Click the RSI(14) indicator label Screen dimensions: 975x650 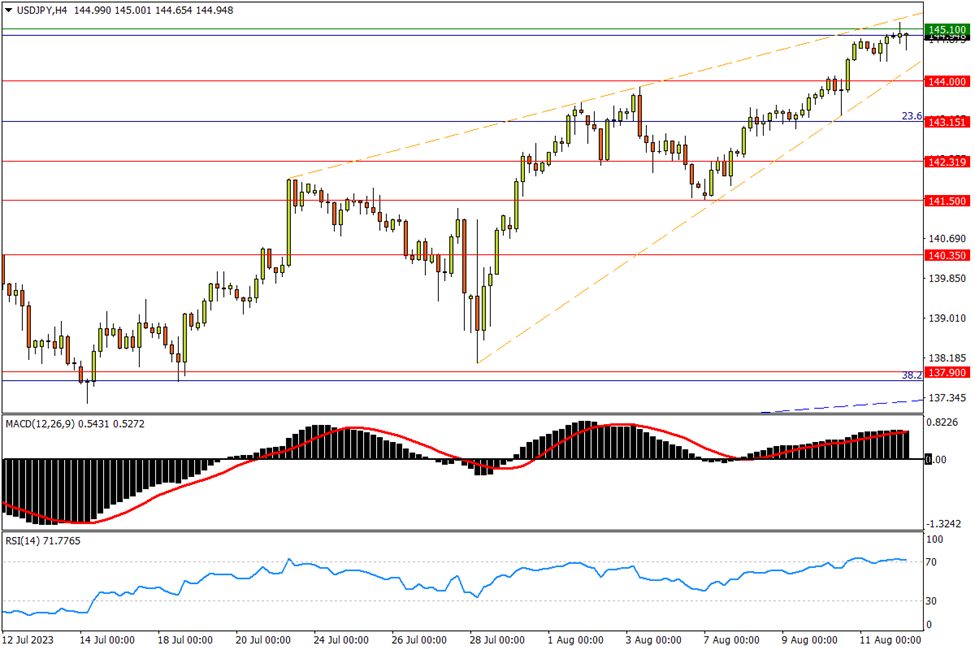point(24,541)
